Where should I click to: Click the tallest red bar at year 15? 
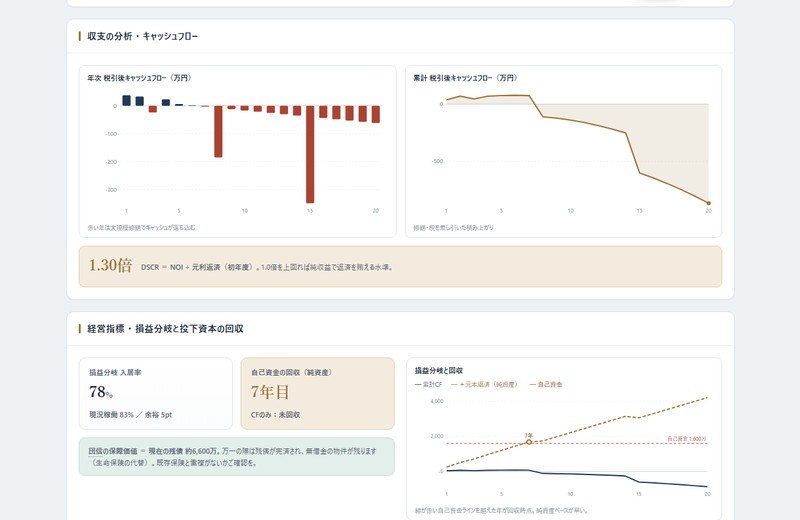pyautogui.click(x=310, y=154)
